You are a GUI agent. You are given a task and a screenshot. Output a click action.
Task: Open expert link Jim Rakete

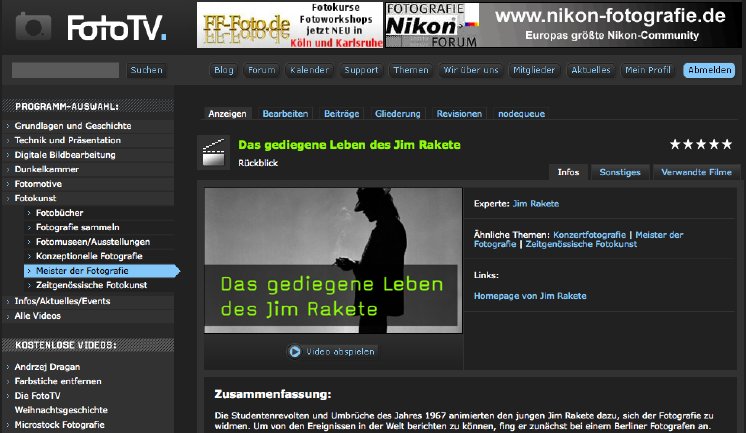tap(536, 204)
